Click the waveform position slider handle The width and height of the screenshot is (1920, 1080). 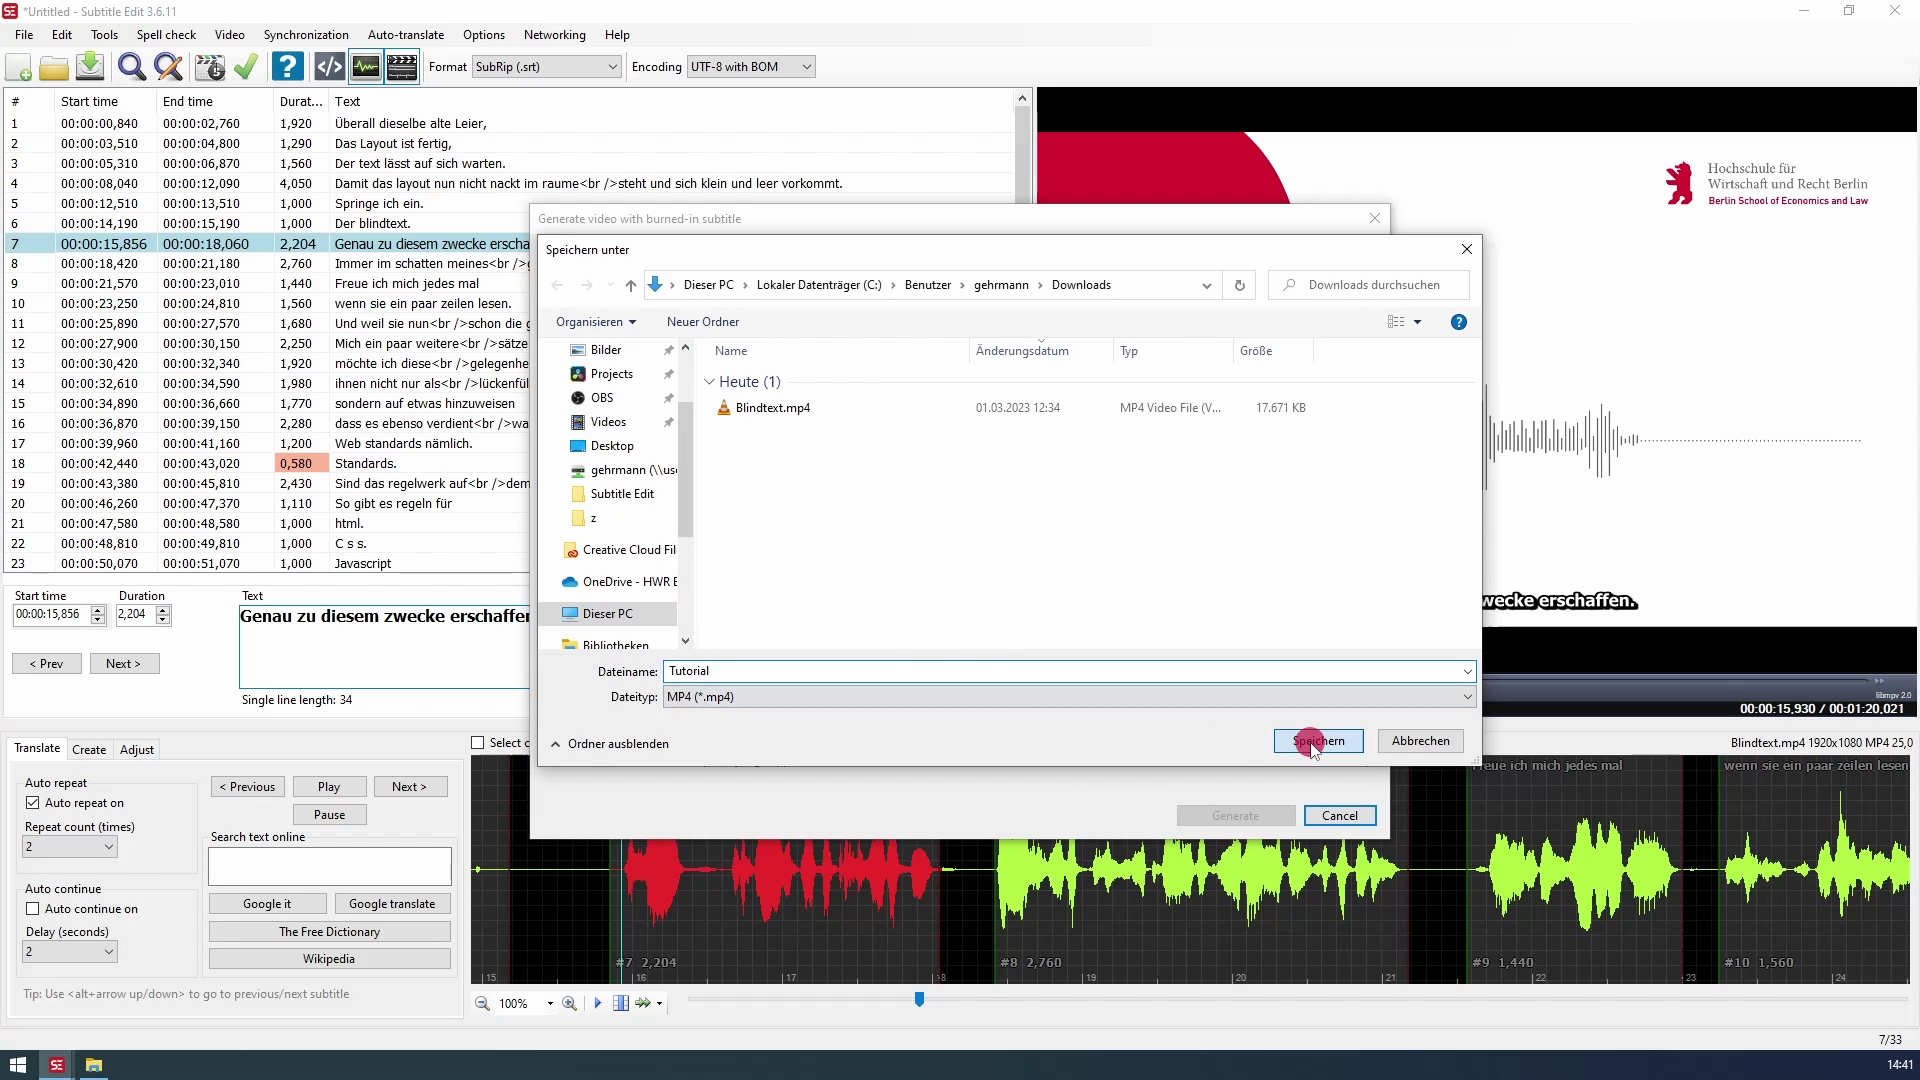919,999
